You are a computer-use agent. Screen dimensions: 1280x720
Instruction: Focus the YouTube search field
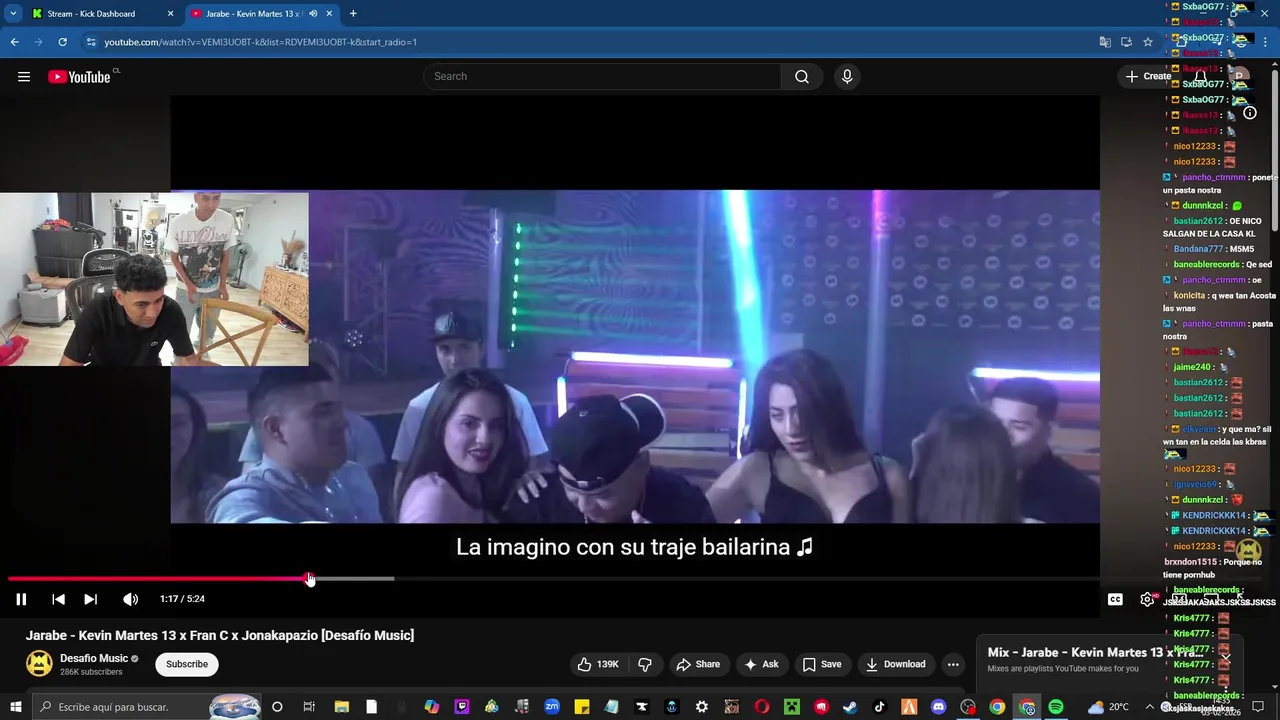602,77
